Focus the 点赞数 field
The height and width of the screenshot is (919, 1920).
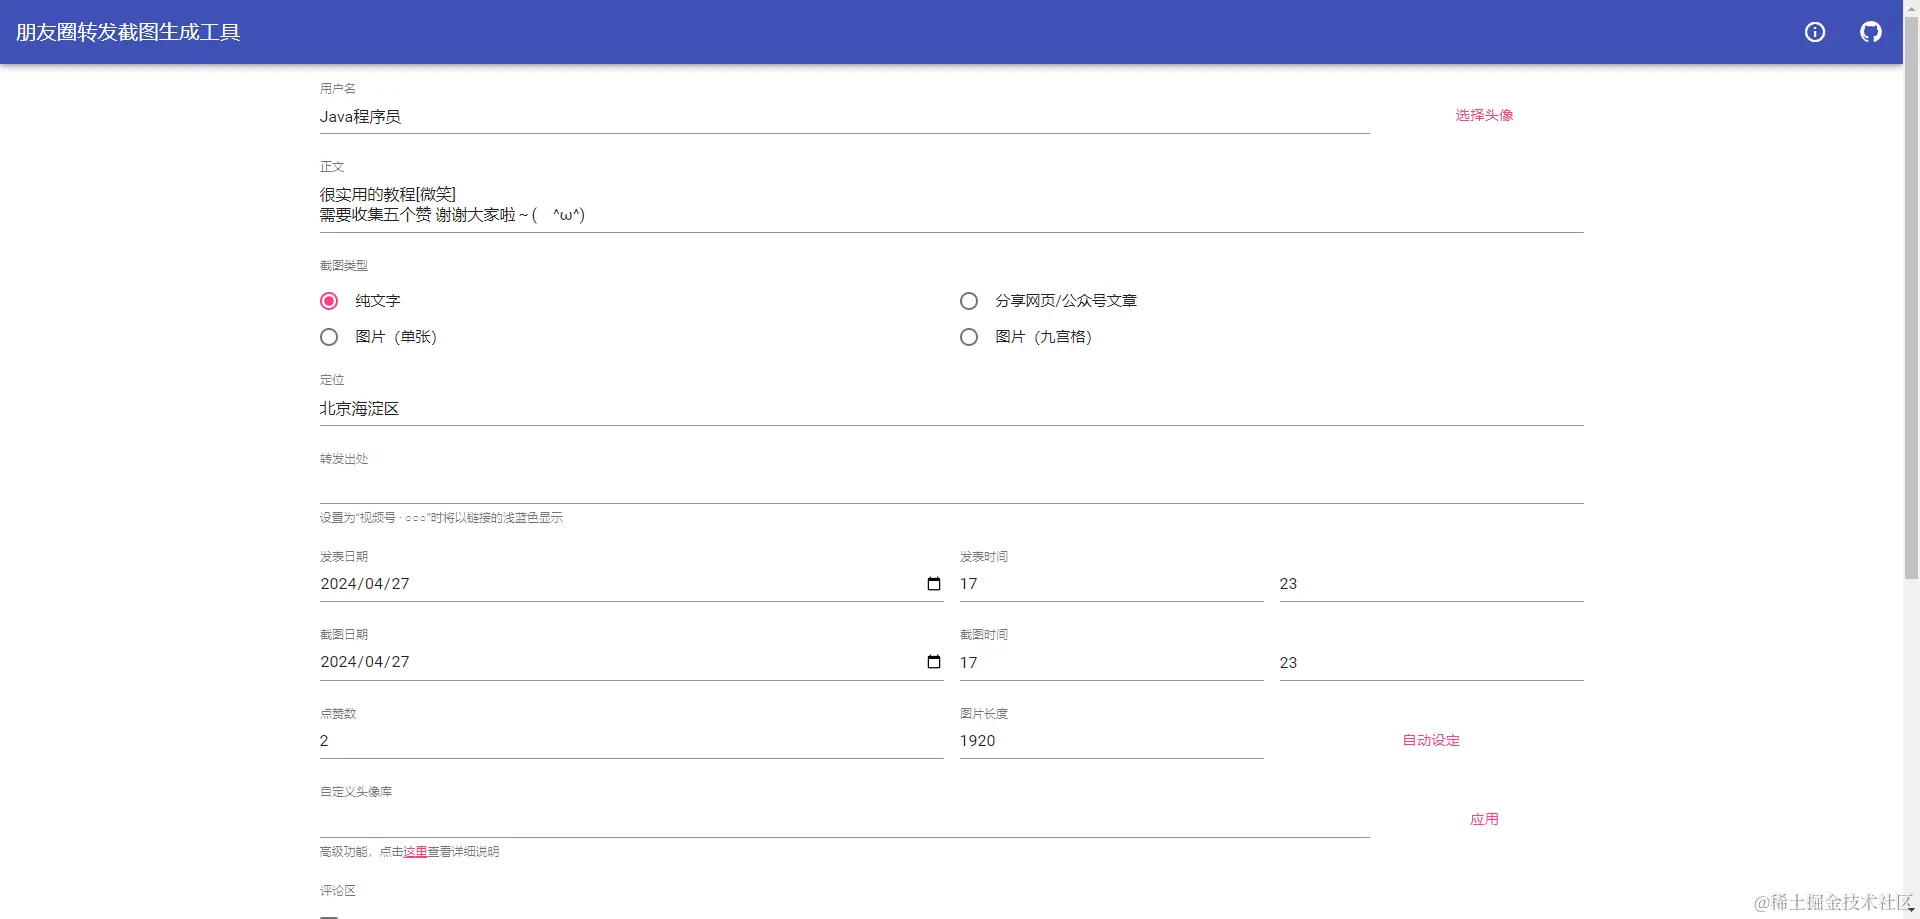[631, 741]
